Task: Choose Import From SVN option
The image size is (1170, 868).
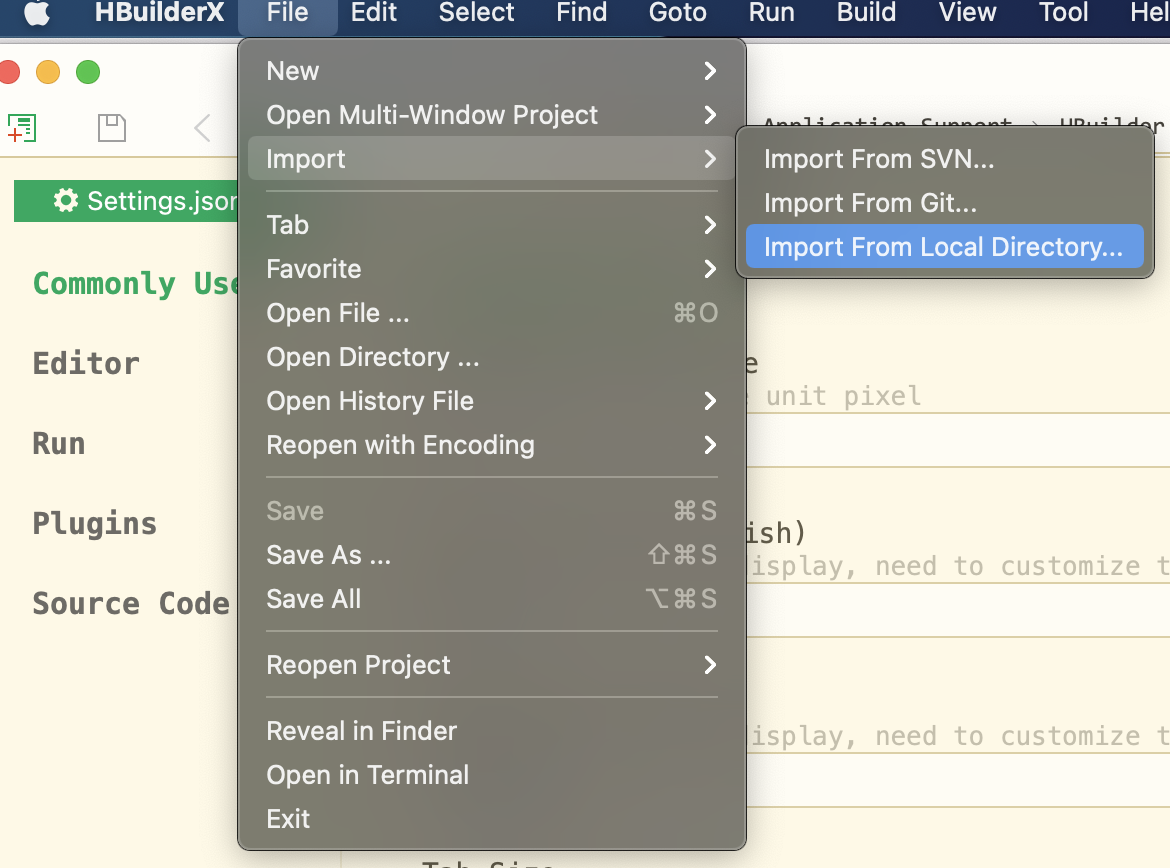Action: tap(879, 159)
